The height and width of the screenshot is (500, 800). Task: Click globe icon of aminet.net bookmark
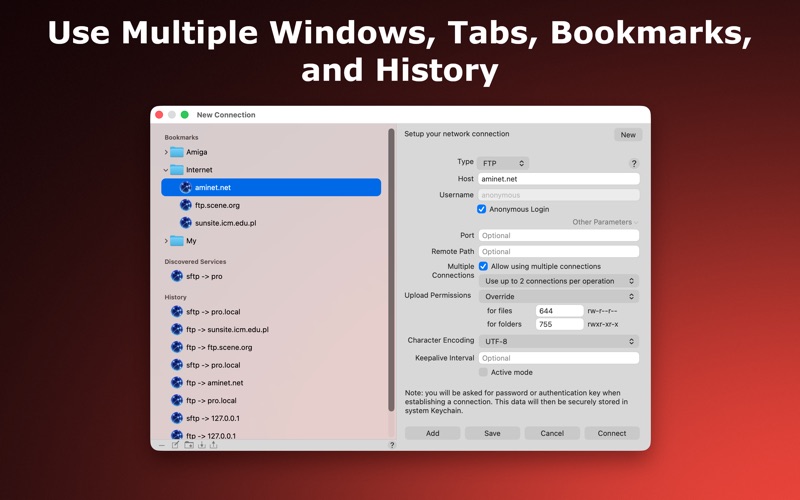click(x=186, y=187)
